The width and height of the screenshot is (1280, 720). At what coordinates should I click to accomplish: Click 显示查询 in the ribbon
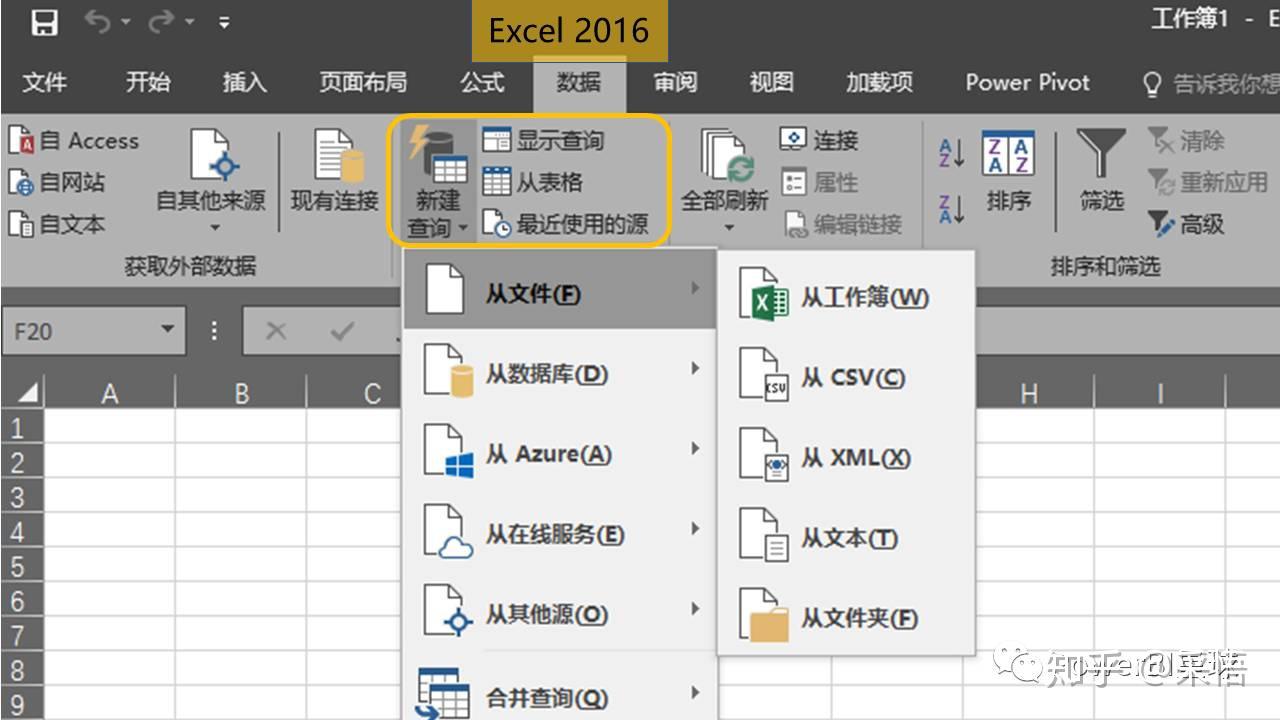click(x=544, y=140)
